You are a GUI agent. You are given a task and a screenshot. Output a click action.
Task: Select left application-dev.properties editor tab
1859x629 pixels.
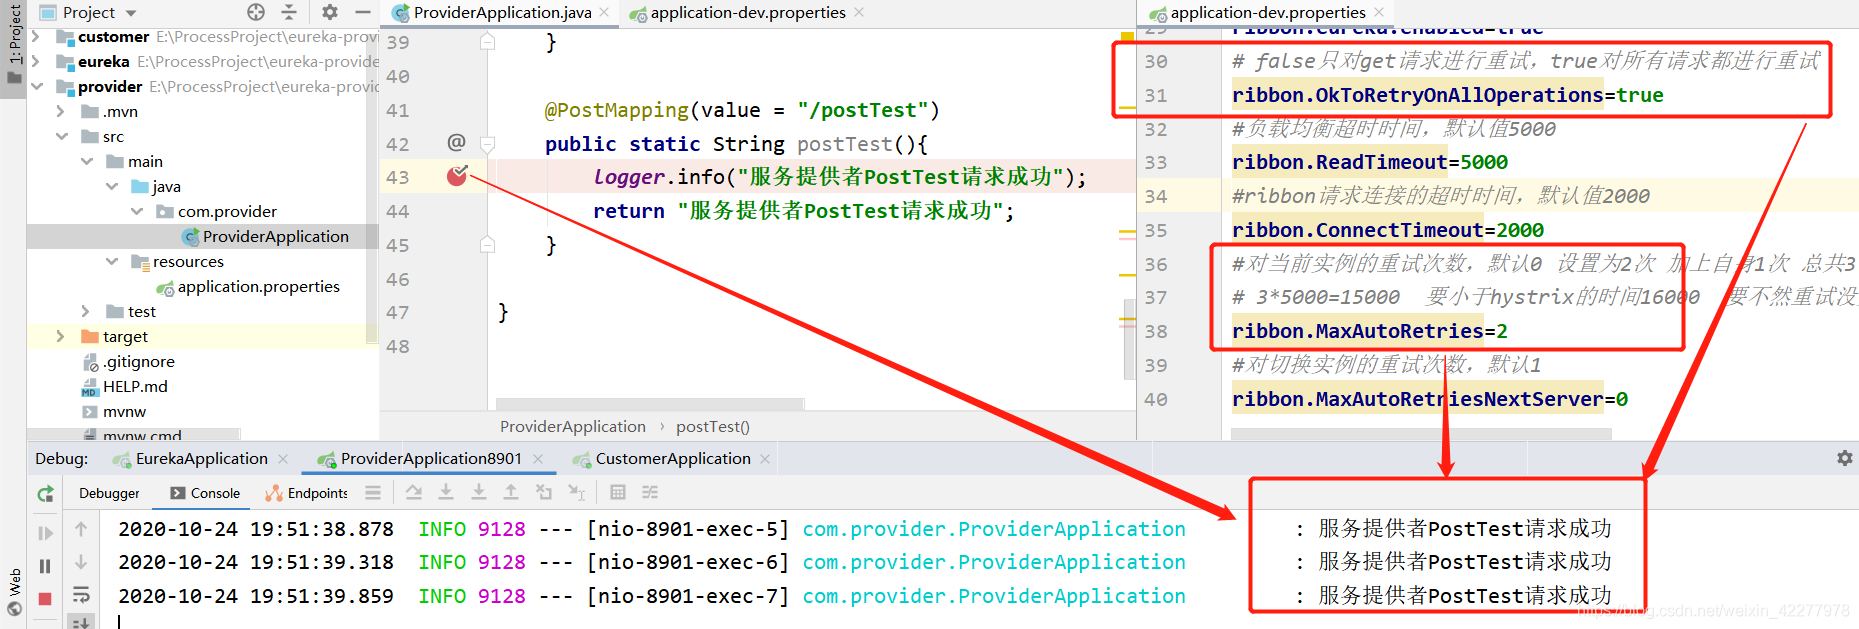click(x=747, y=13)
